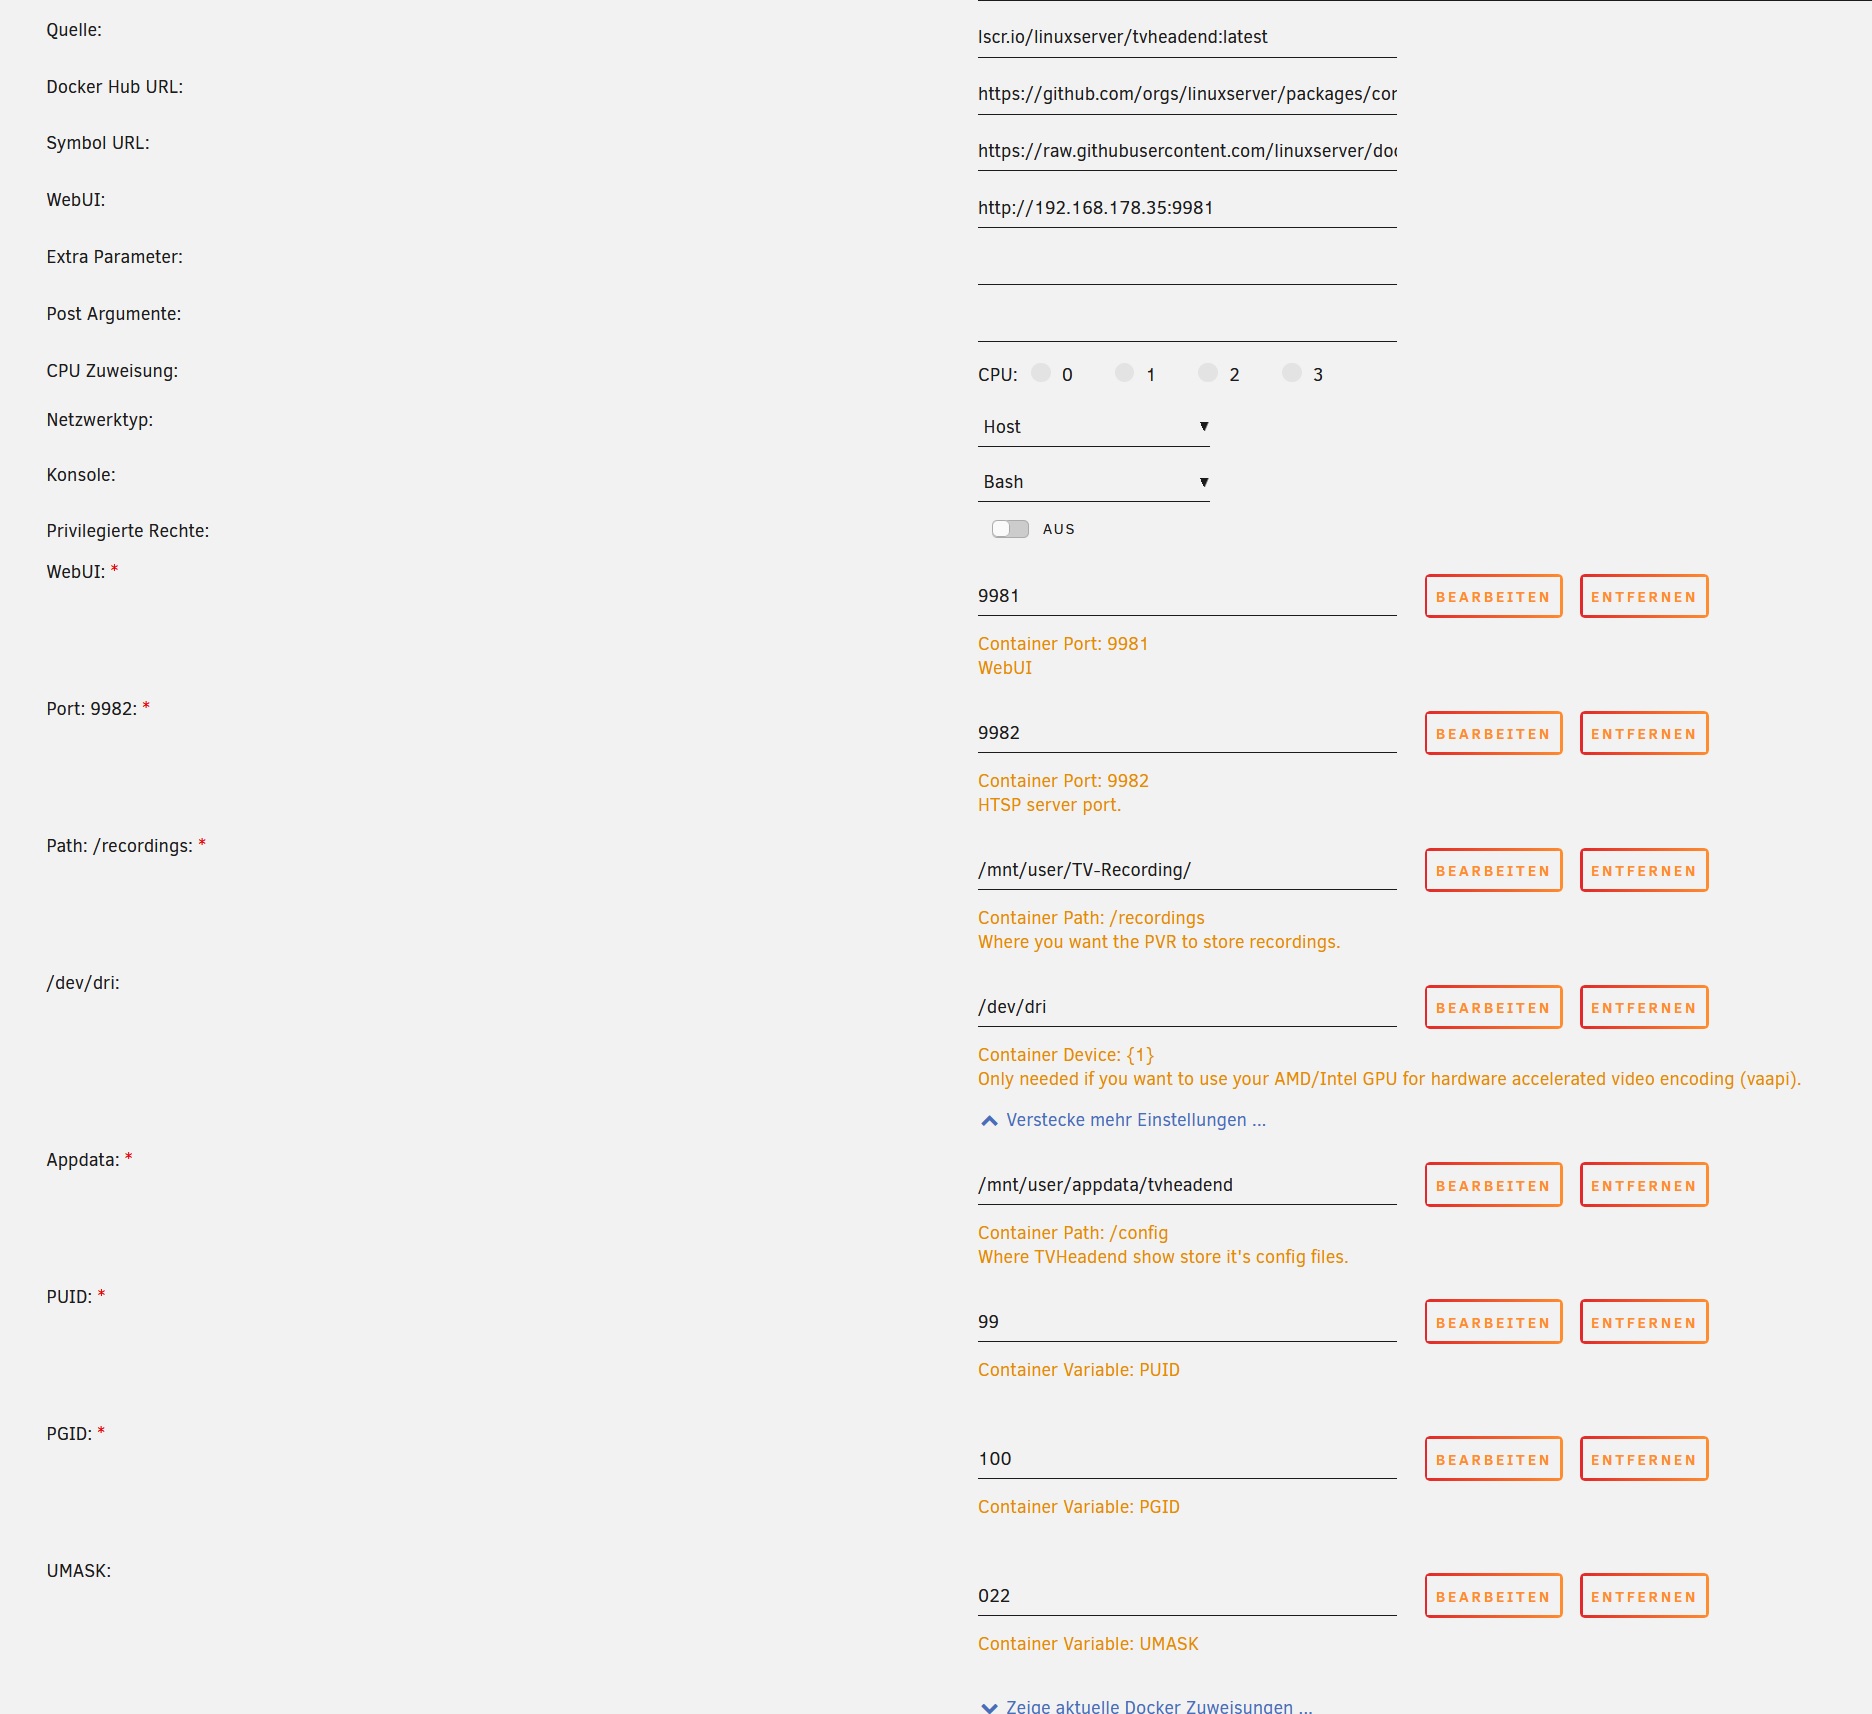Click Bearbeiten for WebUI port 9981
Viewport: 1872px width, 1714px height.
(x=1493, y=596)
